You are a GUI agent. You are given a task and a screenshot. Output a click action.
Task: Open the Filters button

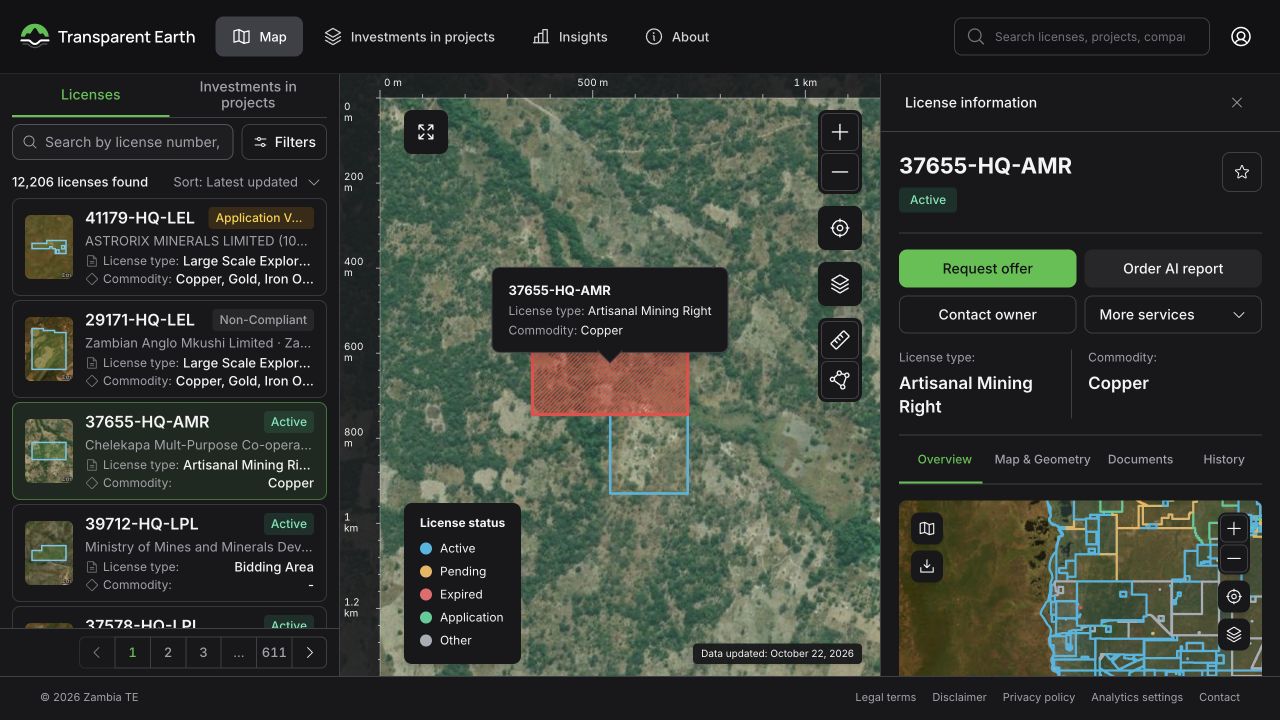pos(284,142)
